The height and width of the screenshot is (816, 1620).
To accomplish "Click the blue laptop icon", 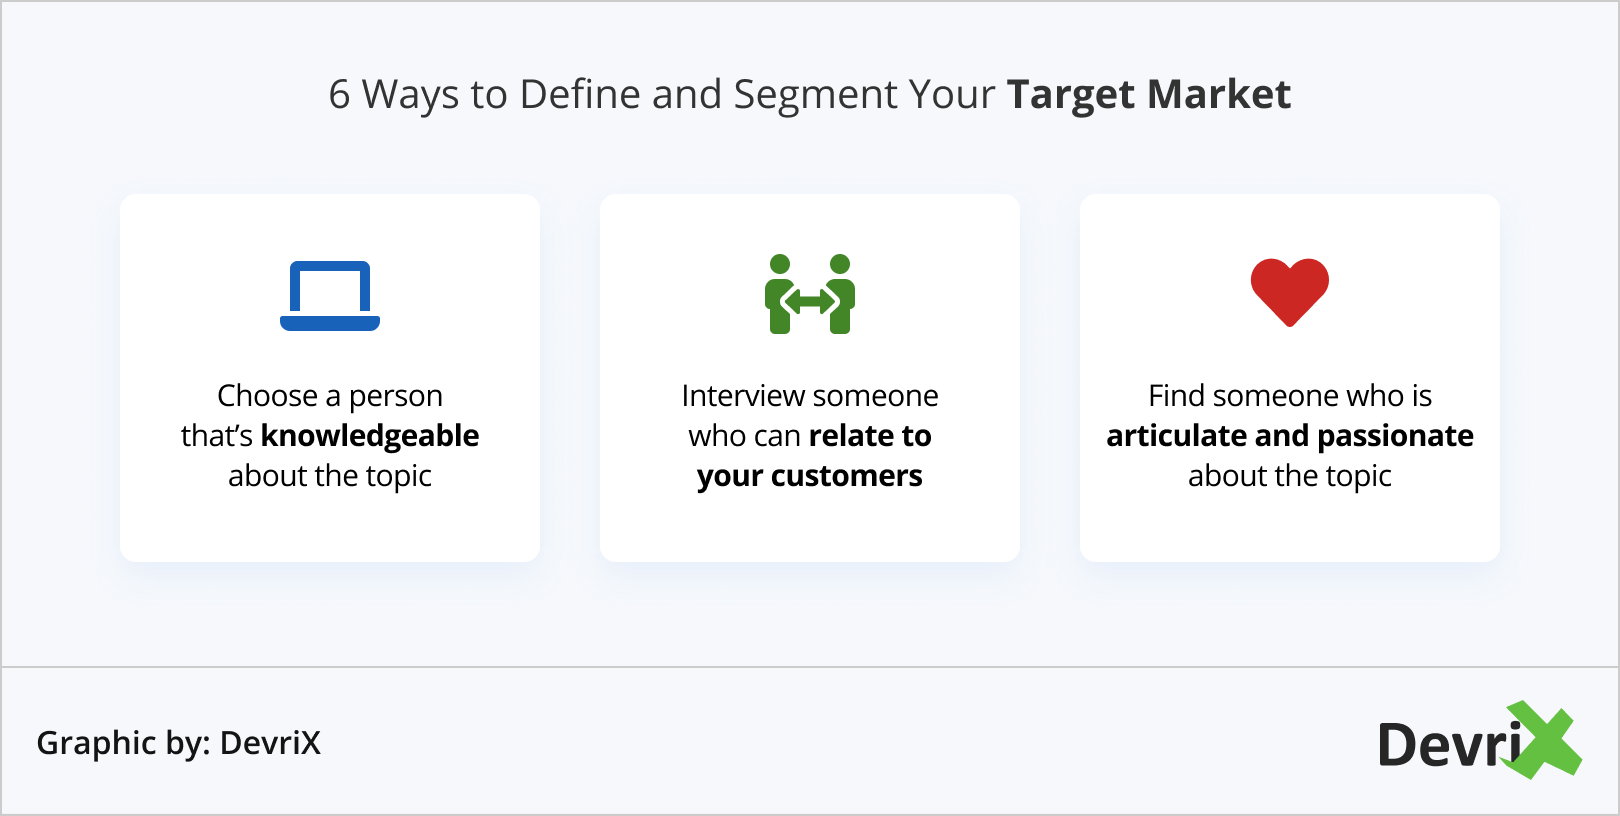I will tap(330, 295).
